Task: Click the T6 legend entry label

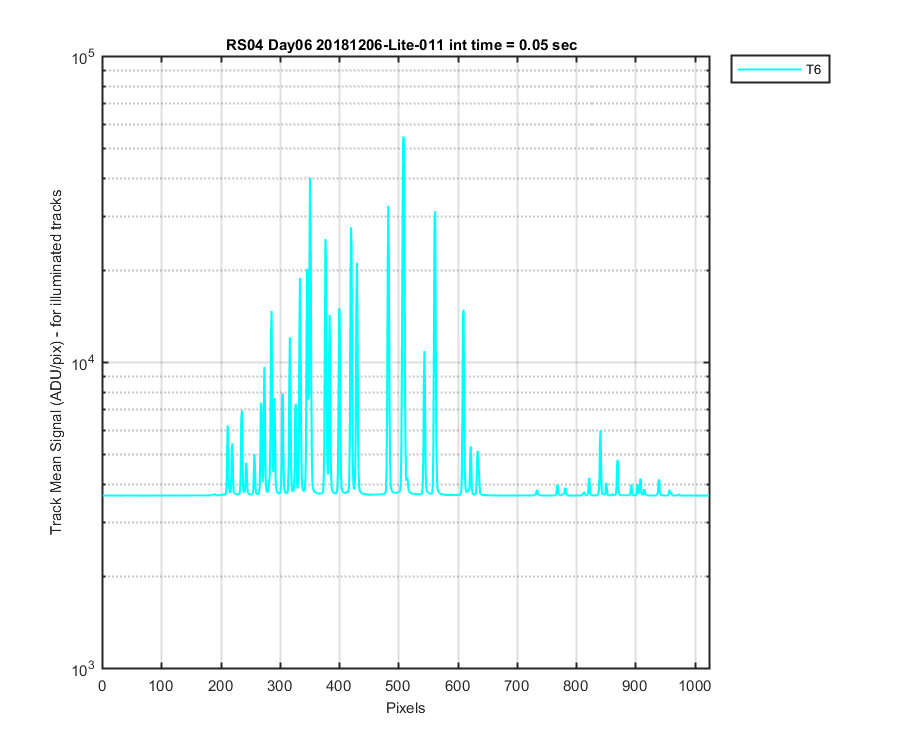Action: point(813,70)
